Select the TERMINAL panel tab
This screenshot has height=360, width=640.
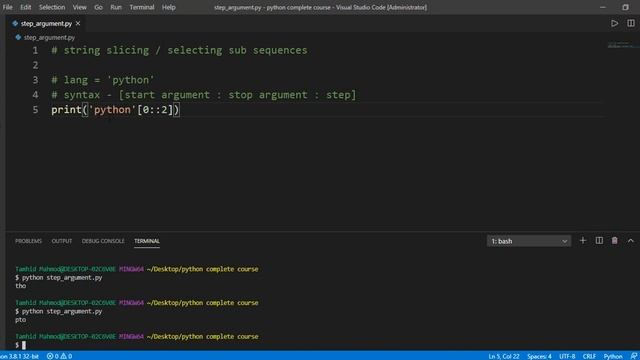[x=147, y=241]
